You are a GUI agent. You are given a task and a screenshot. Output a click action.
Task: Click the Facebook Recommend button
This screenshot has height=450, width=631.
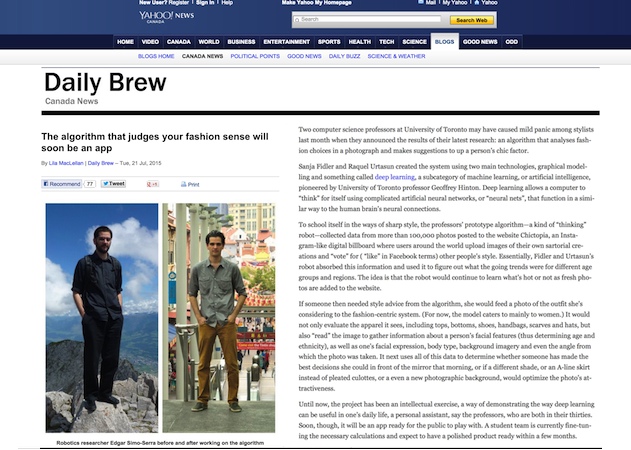62,184
